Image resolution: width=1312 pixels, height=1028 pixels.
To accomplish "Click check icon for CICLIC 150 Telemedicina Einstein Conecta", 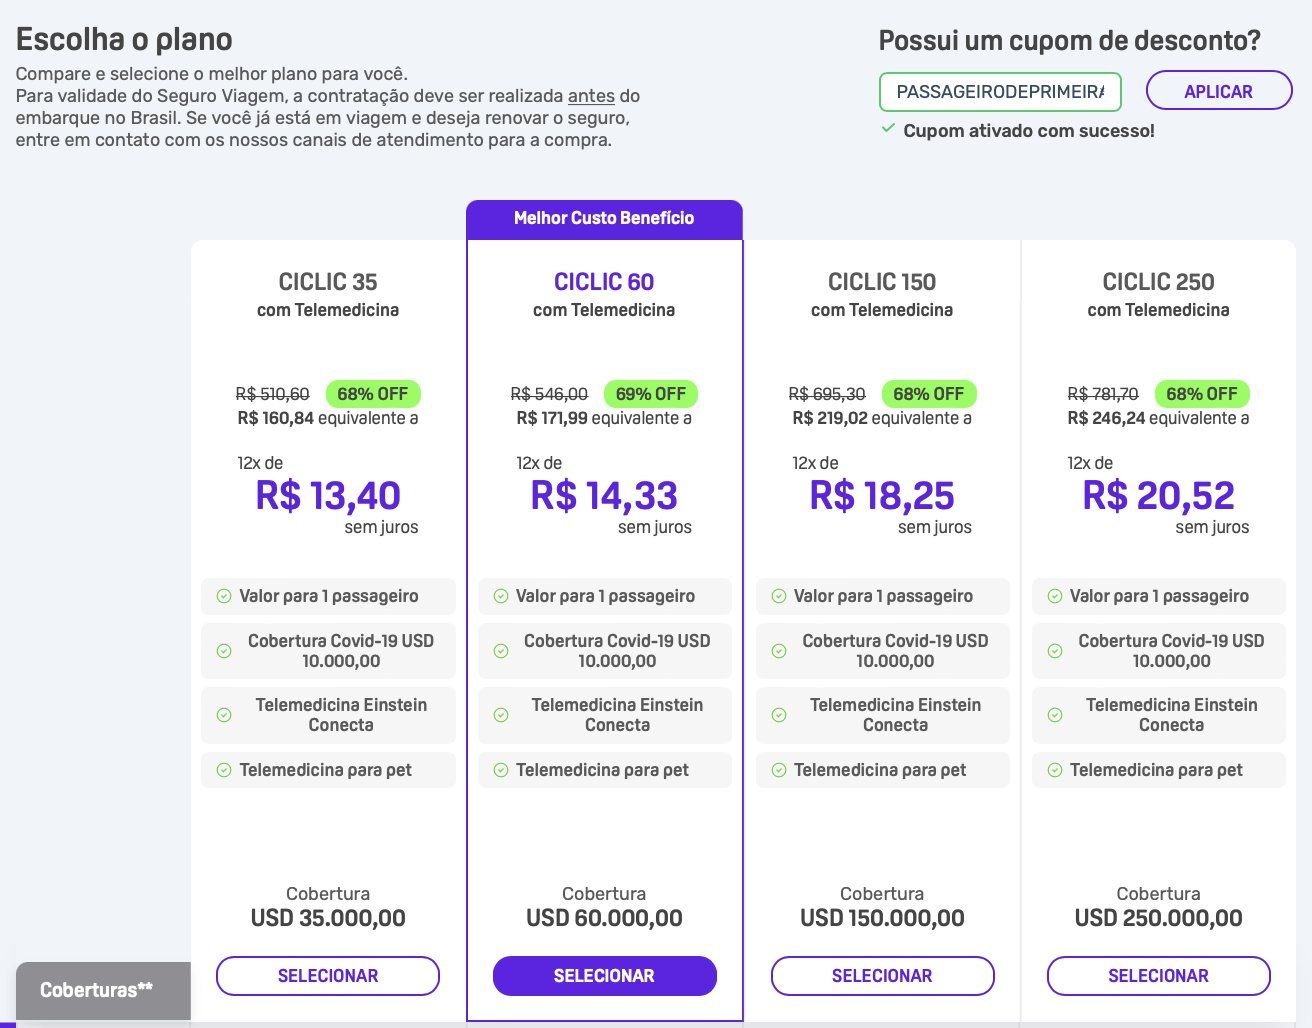I will click(779, 715).
